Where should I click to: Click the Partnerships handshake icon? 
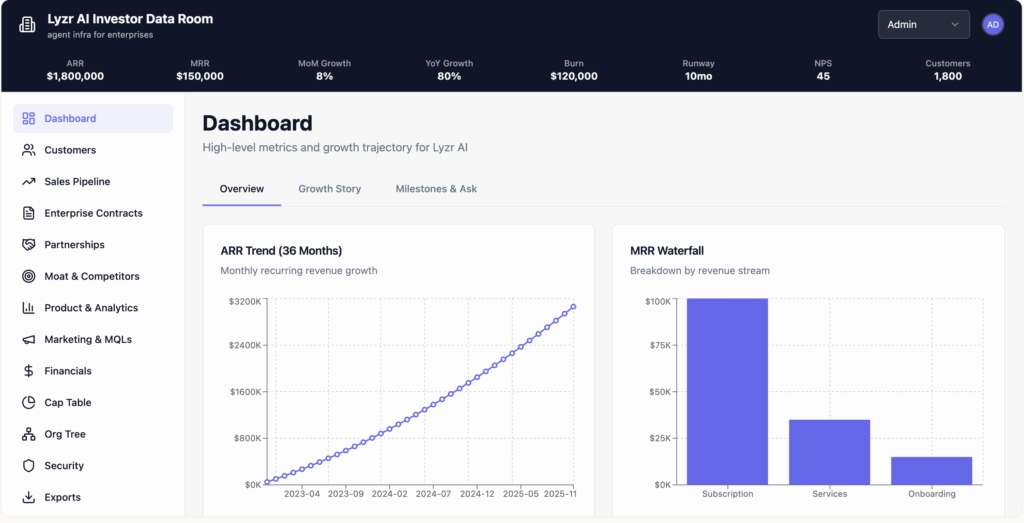point(28,245)
